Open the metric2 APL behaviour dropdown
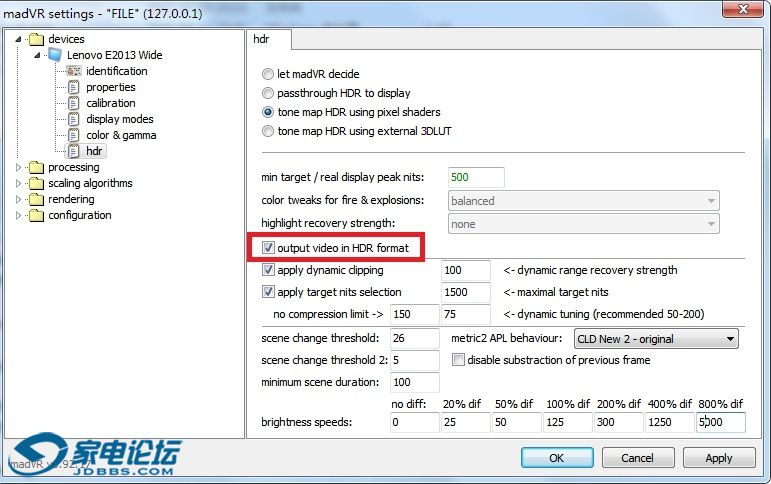This screenshot has height=484, width=771. pyautogui.click(x=656, y=339)
